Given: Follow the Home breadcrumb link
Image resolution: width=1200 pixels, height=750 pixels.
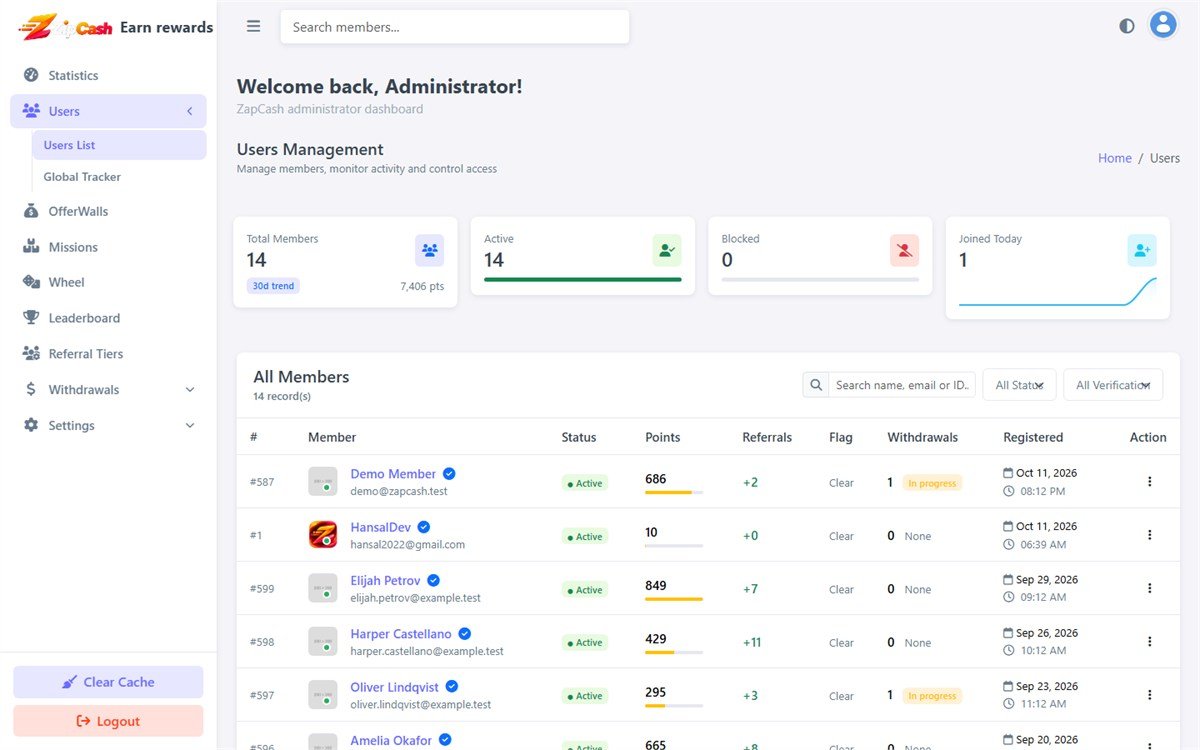Looking at the screenshot, I should coord(1115,158).
